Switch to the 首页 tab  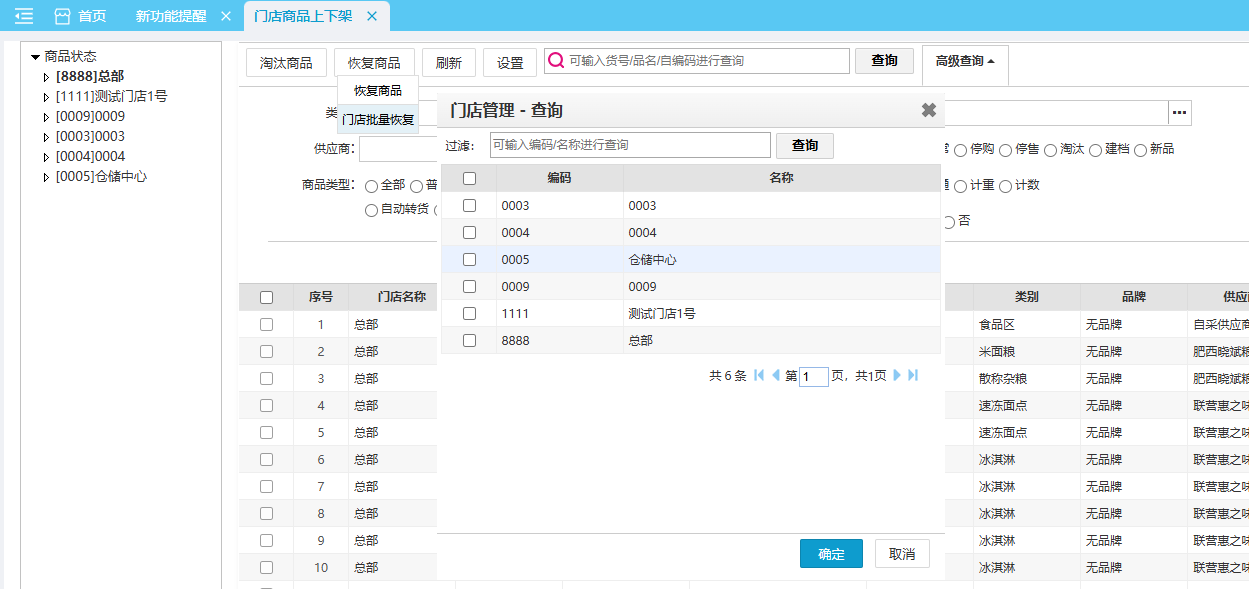pos(81,16)
